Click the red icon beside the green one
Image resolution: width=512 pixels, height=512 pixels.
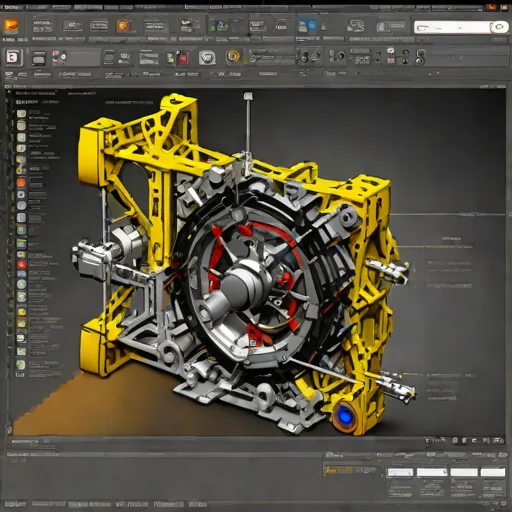click(183, 58)
